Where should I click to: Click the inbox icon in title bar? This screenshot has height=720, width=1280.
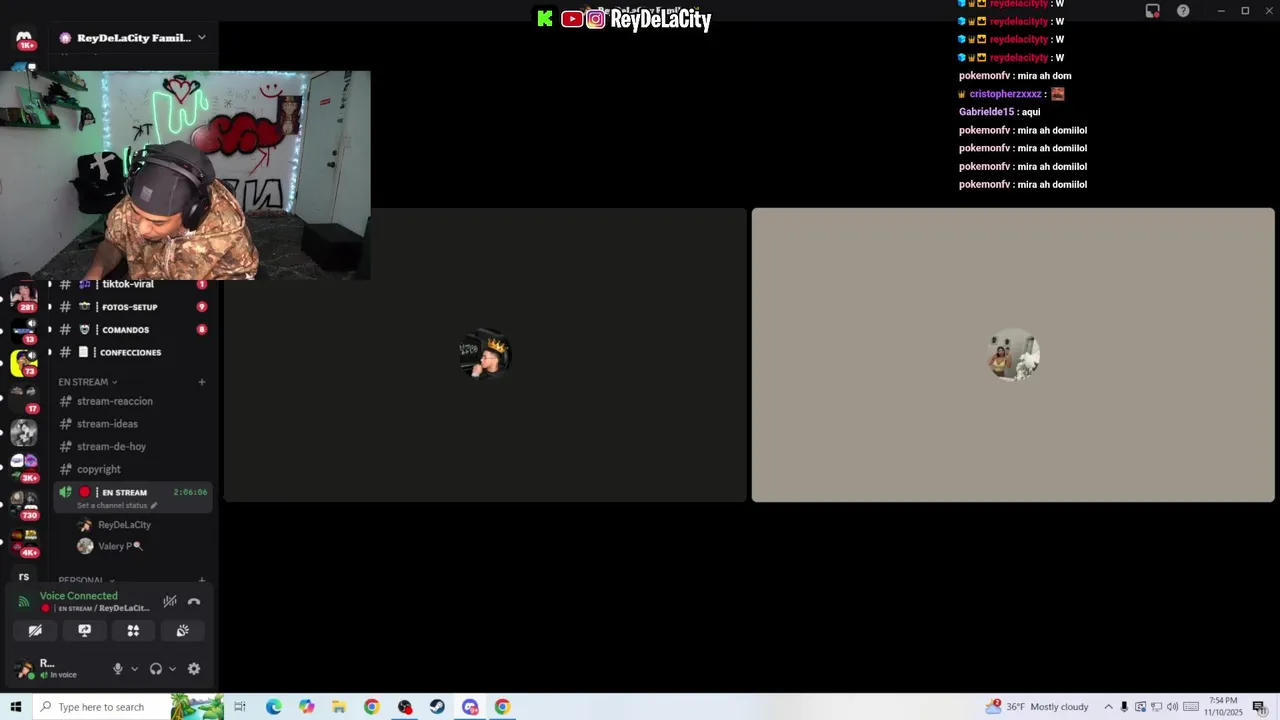point(1152,11)
